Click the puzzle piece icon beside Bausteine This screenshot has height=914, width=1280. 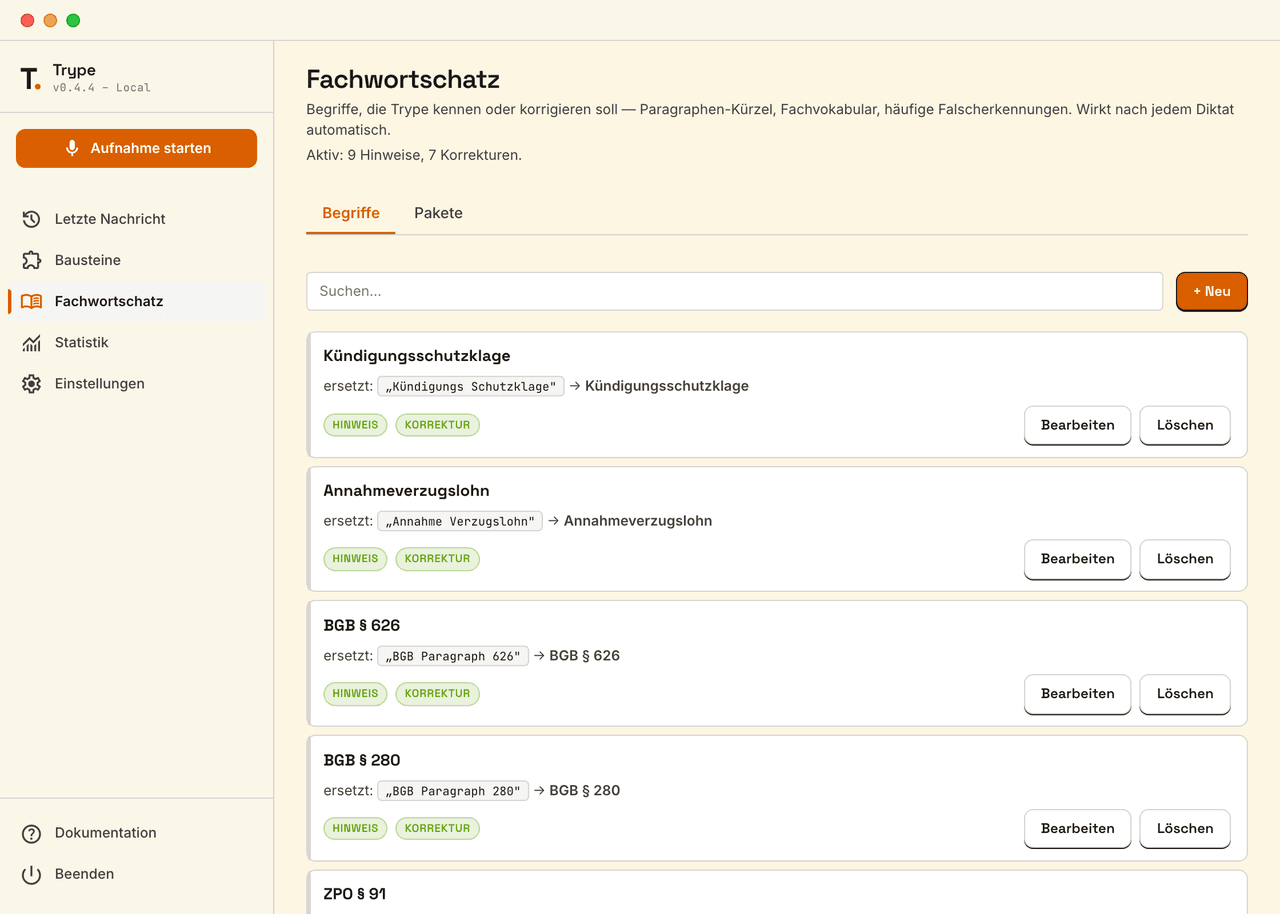coord(31,260)
